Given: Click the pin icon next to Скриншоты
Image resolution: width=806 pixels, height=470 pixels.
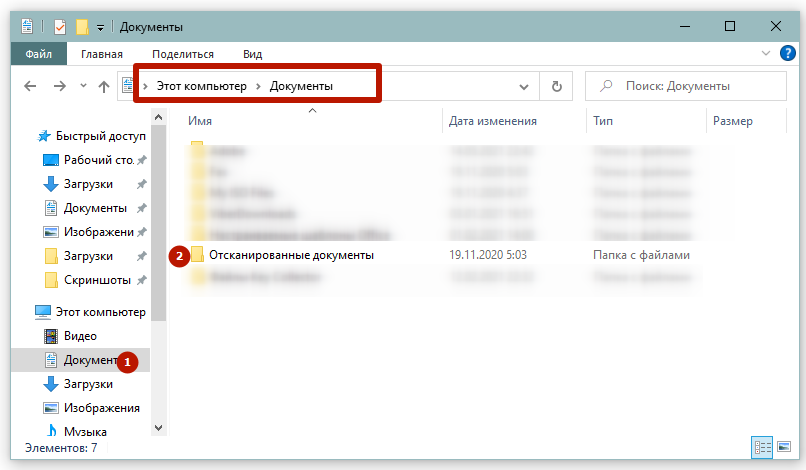Looking at the screenshot, I should coord(141,280).
